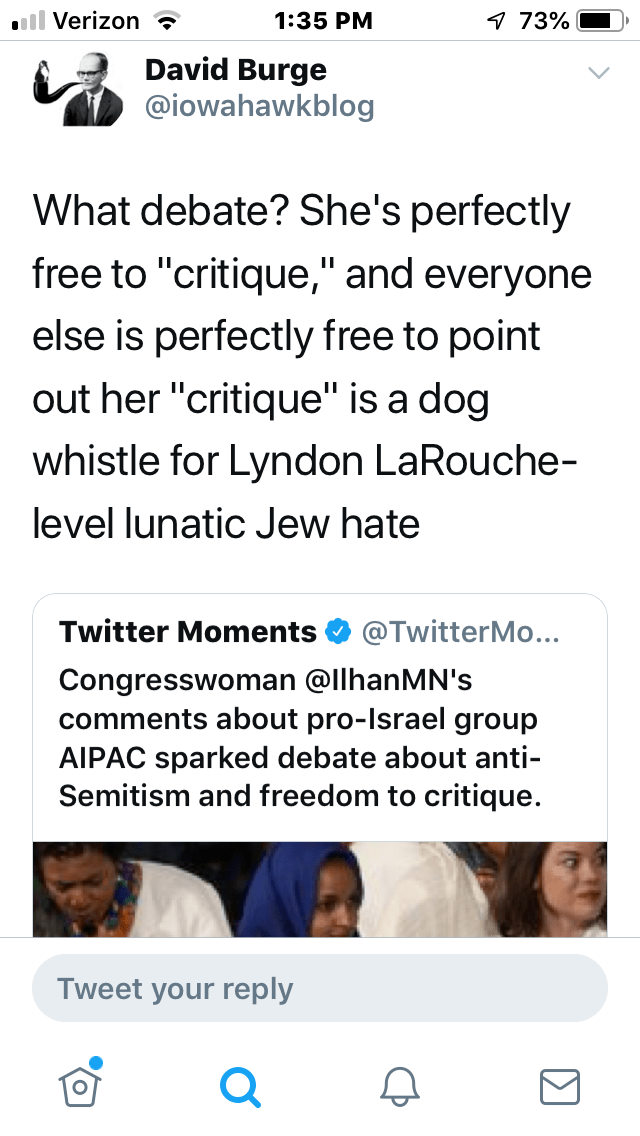Tap the Twitter Moments verified badge
Screen dimensions: 640x1136
tap(339, 632)
